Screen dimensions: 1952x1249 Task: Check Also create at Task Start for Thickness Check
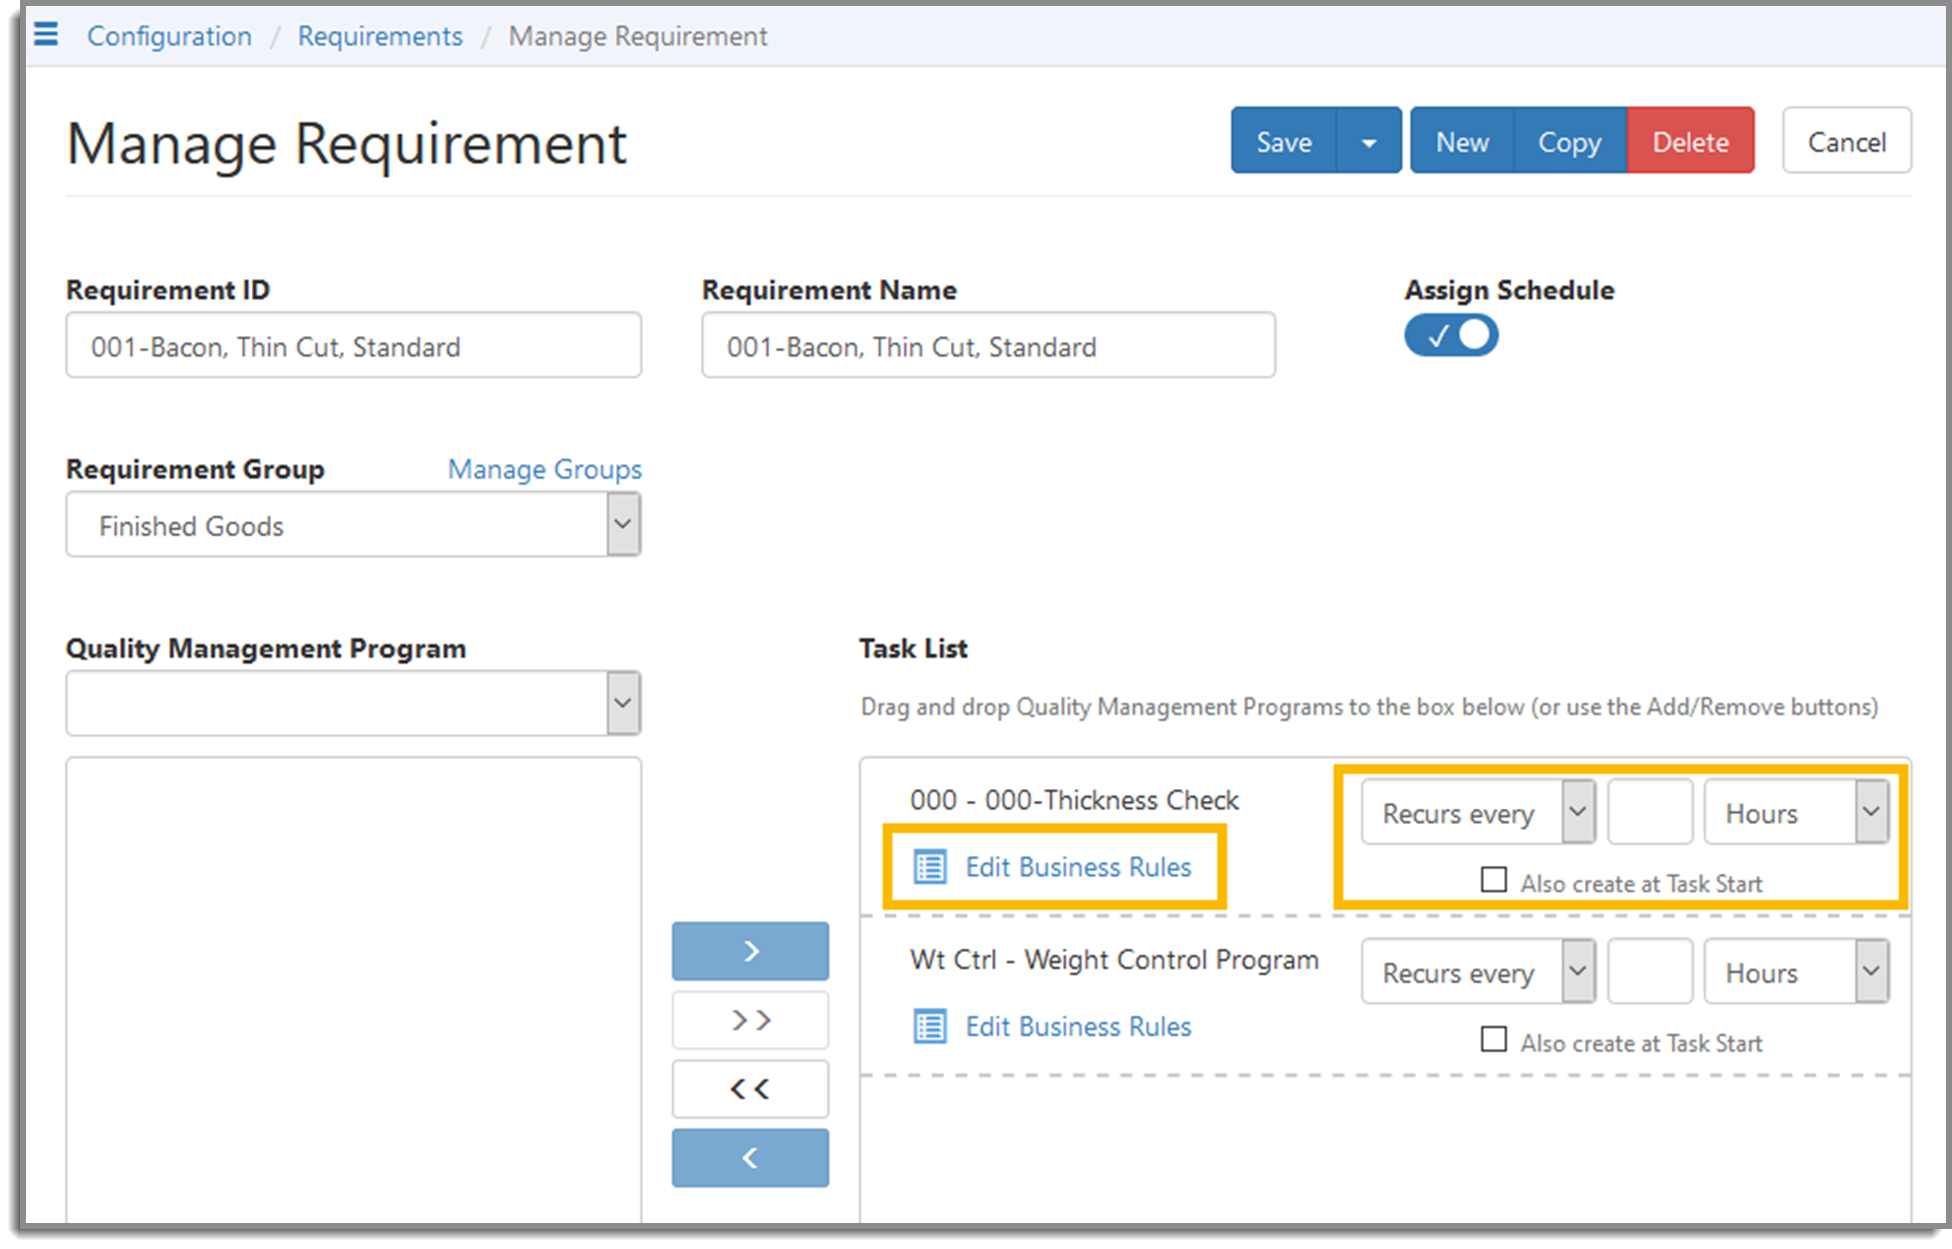pyautogui.click(x=1494, y=880)
